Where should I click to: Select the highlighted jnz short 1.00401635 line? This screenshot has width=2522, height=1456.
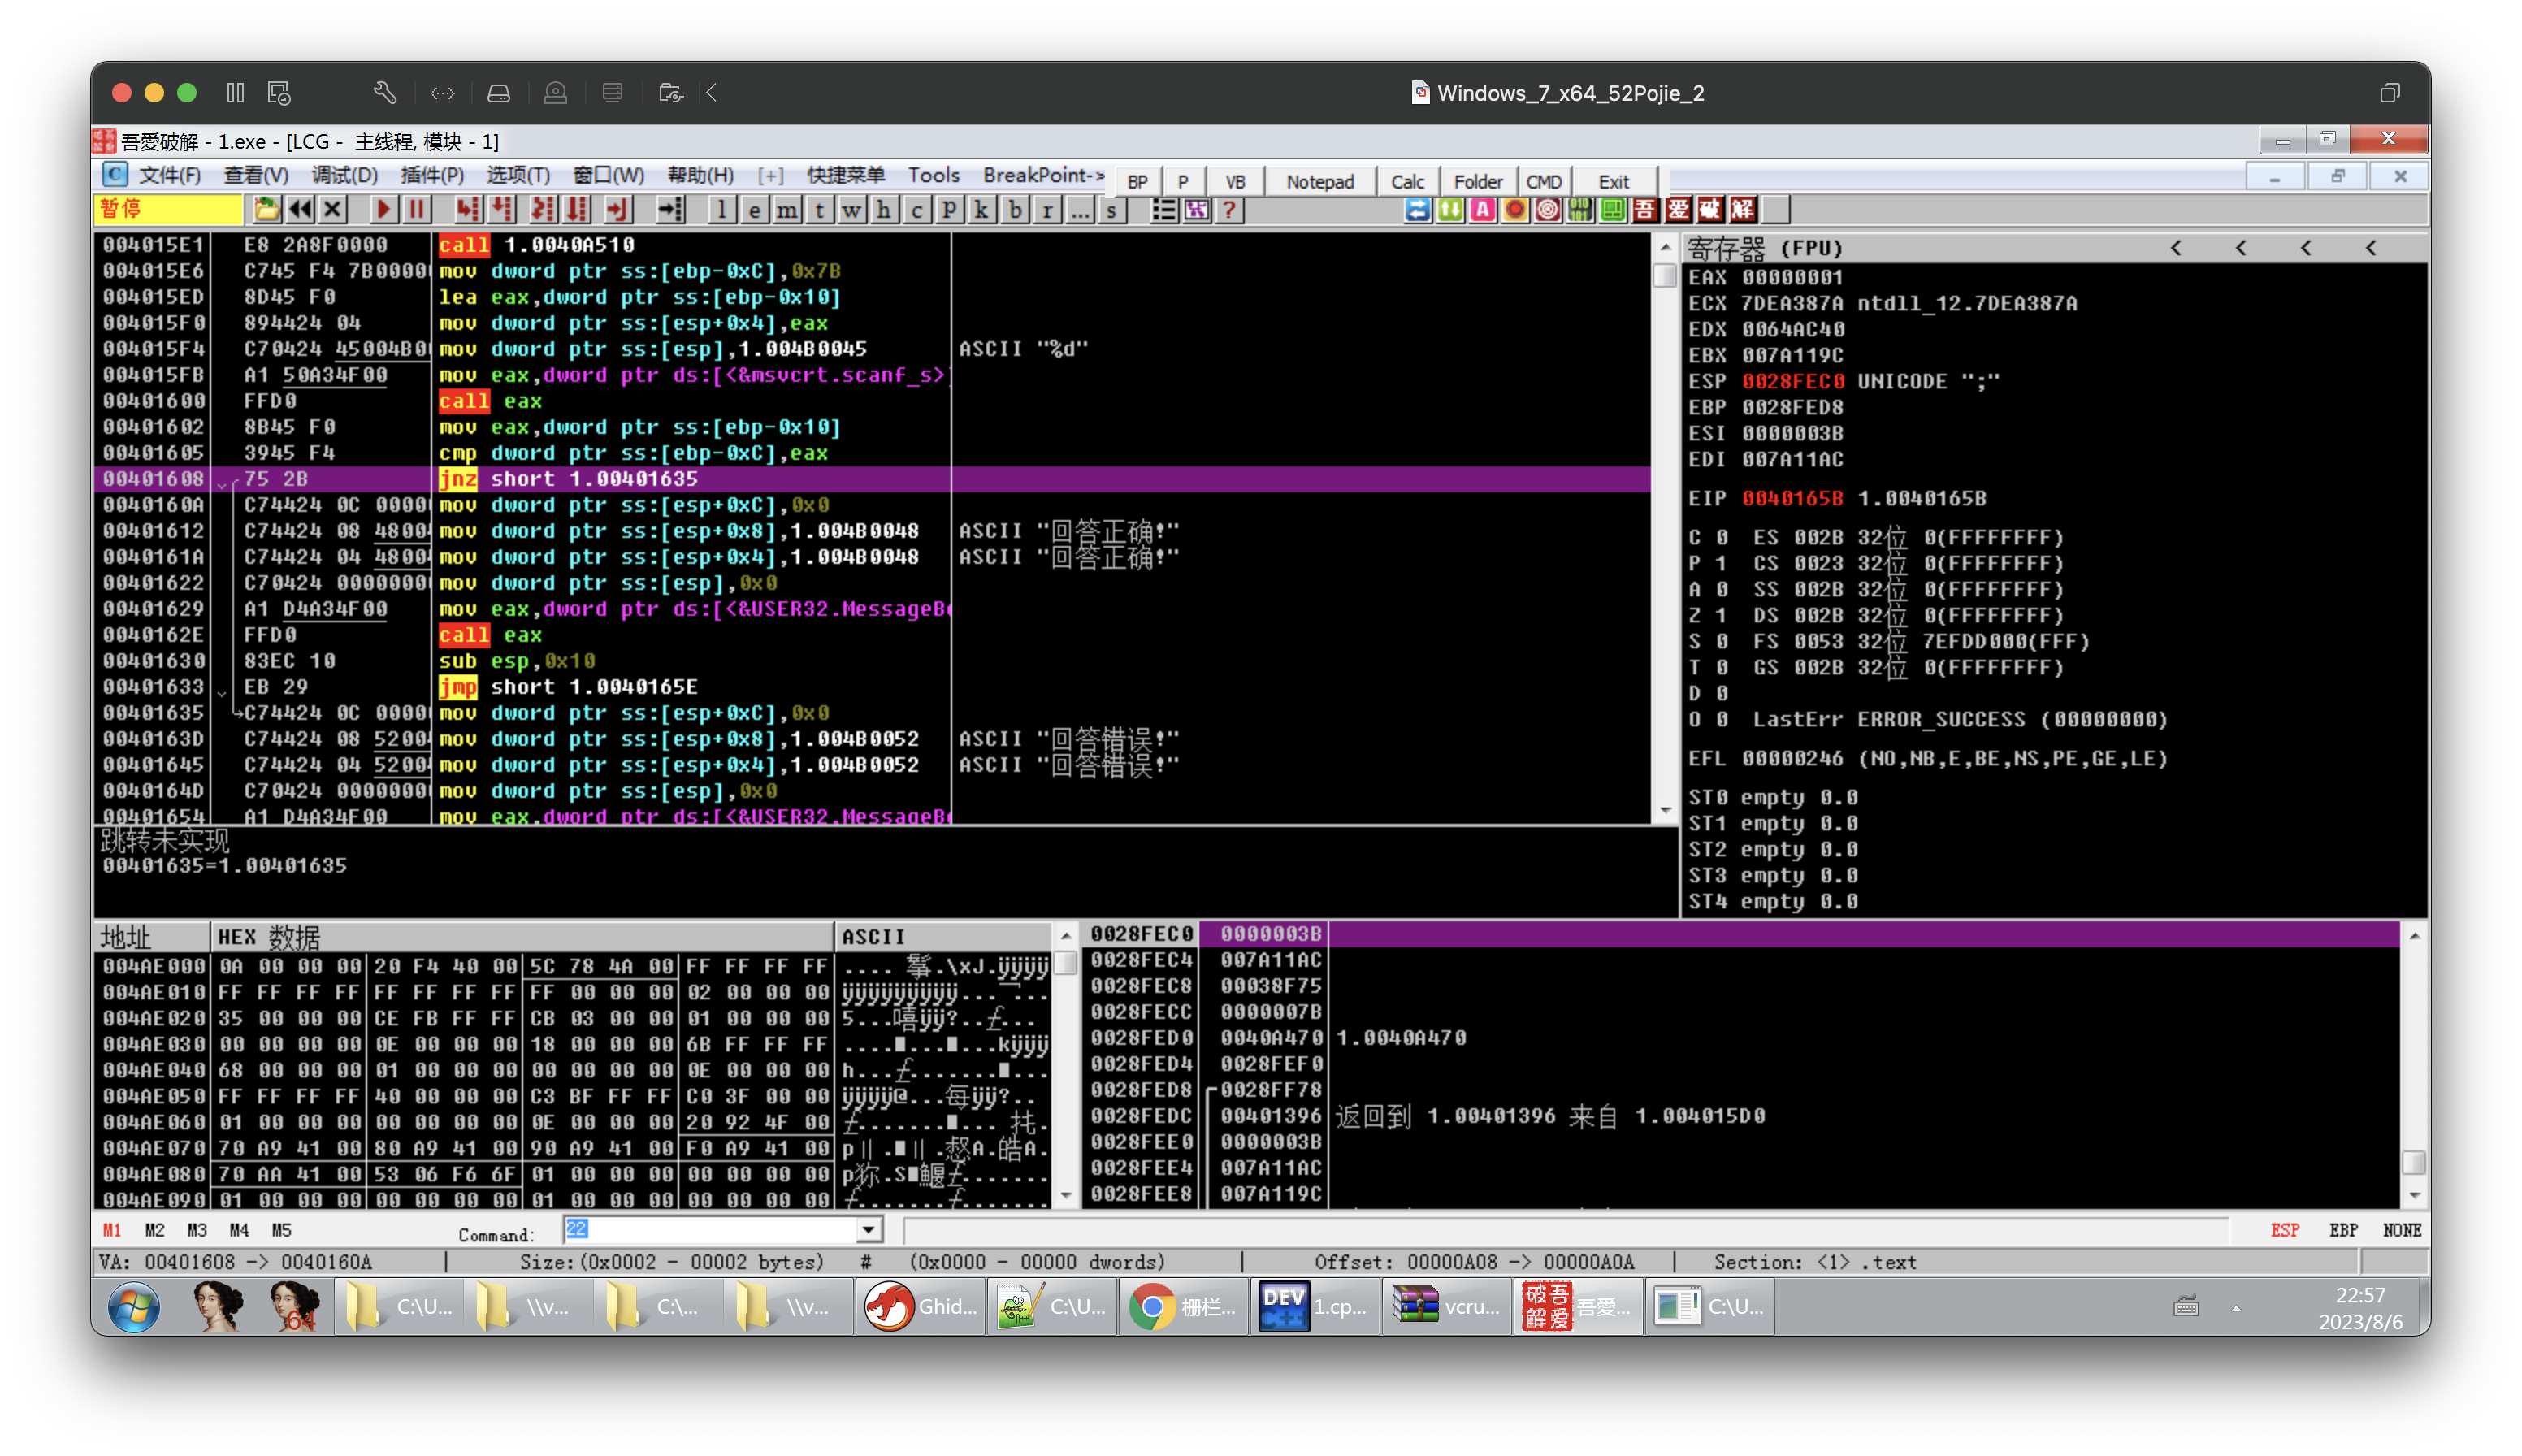[x=872, y=479]
